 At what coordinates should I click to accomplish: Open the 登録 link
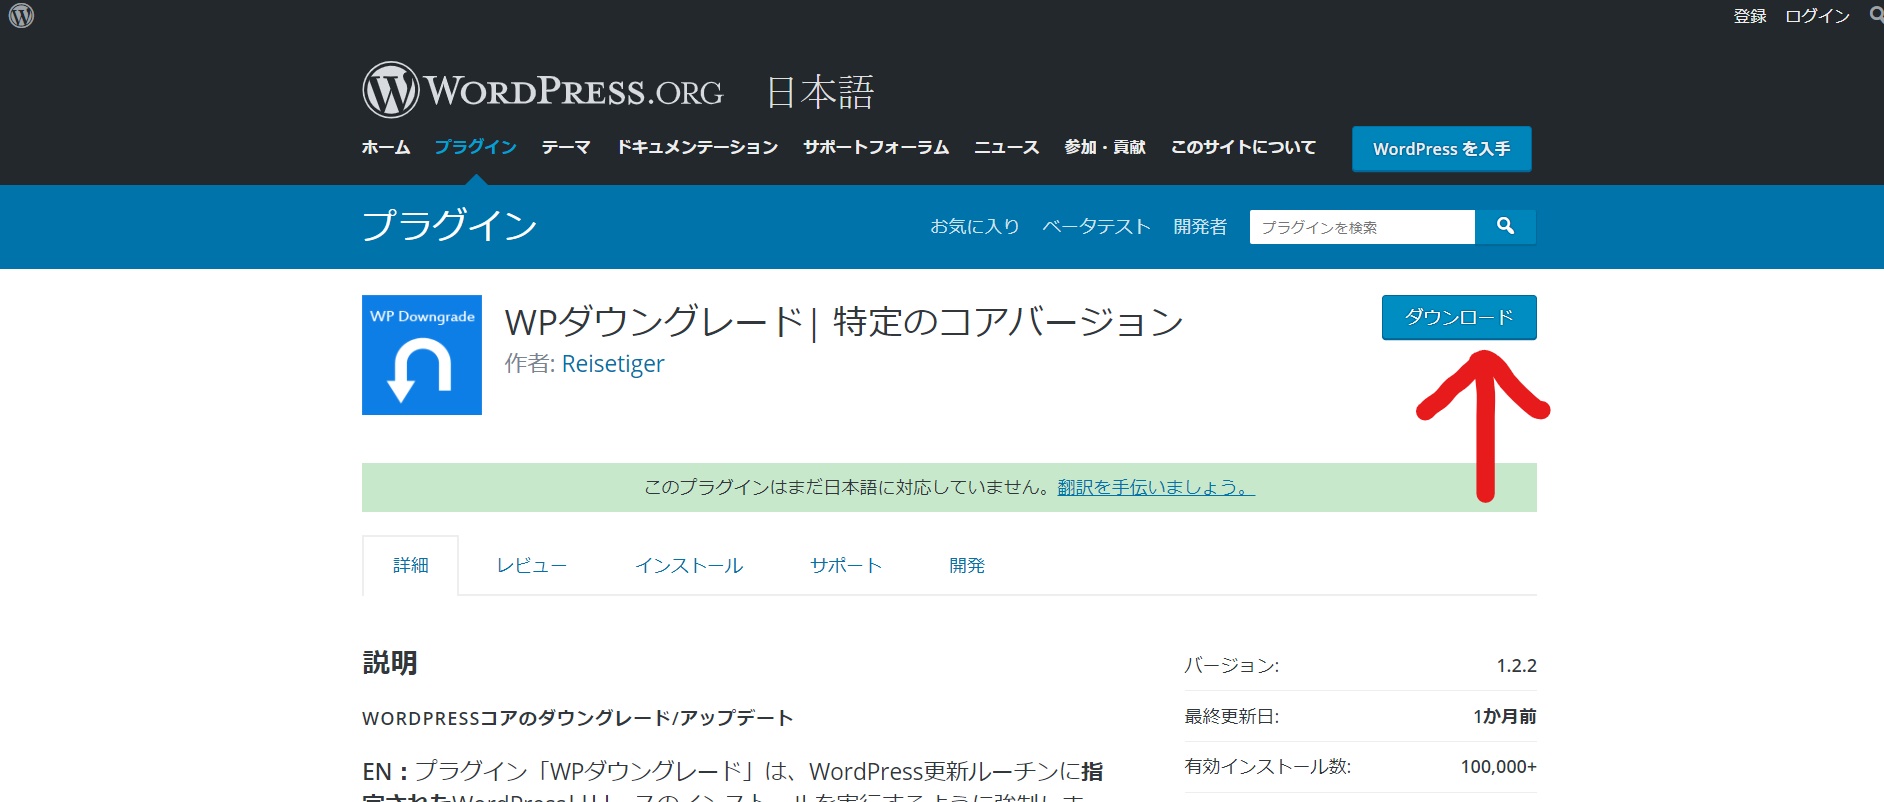1750,16
